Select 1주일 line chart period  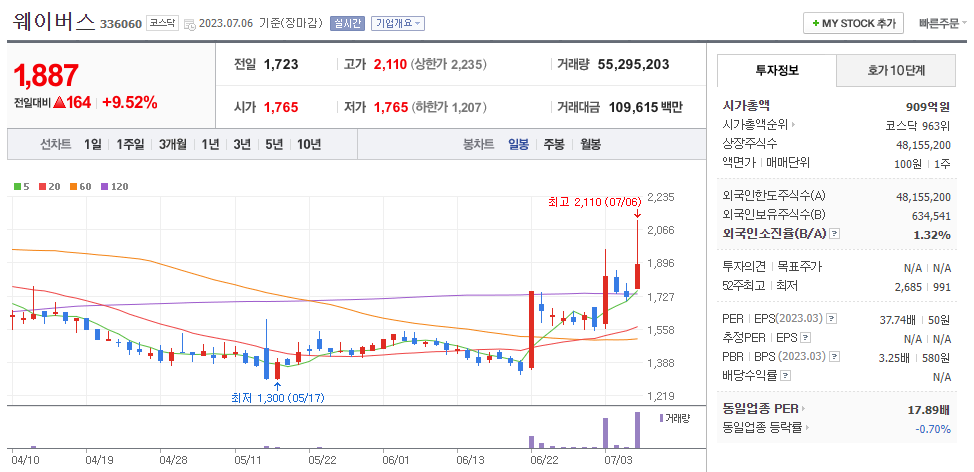[x=130, y=145]
